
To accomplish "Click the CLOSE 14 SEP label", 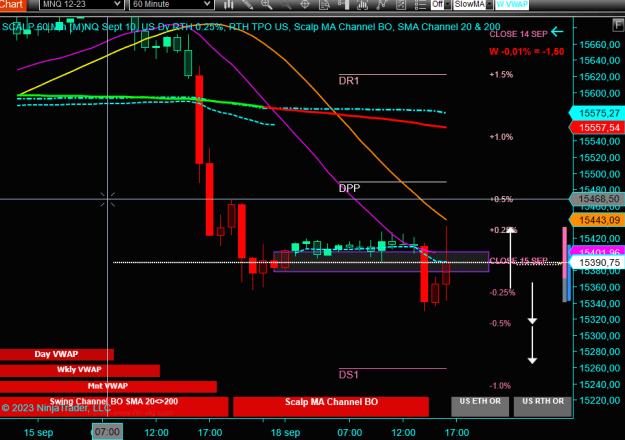I will tap(518, 34).
